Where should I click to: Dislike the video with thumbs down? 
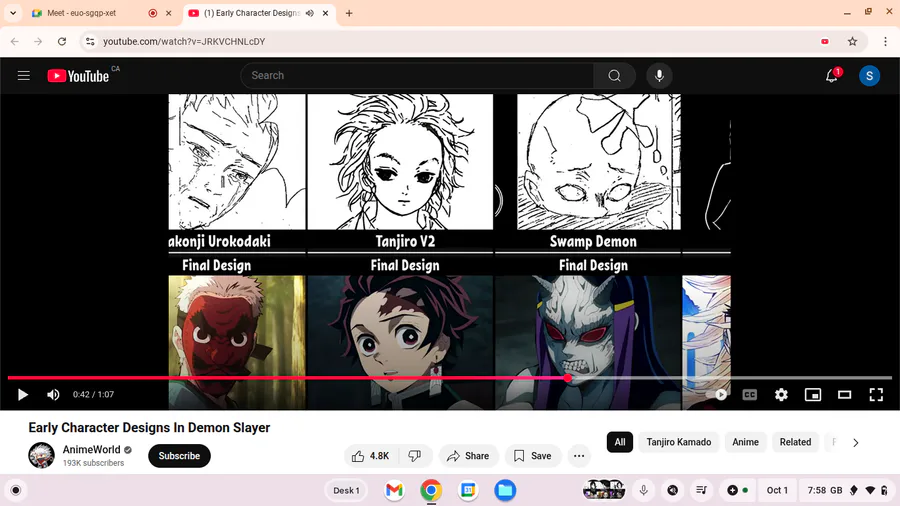414,456
